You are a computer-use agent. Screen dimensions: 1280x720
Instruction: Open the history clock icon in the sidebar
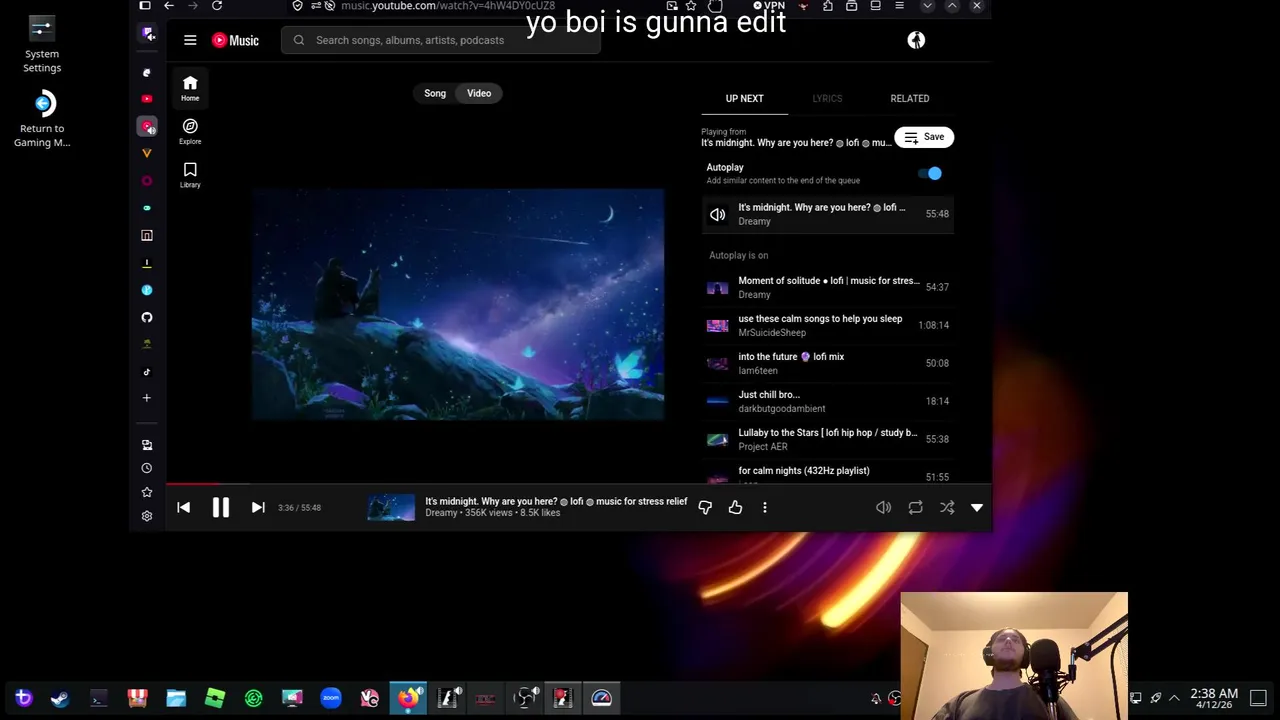(147, 468)
